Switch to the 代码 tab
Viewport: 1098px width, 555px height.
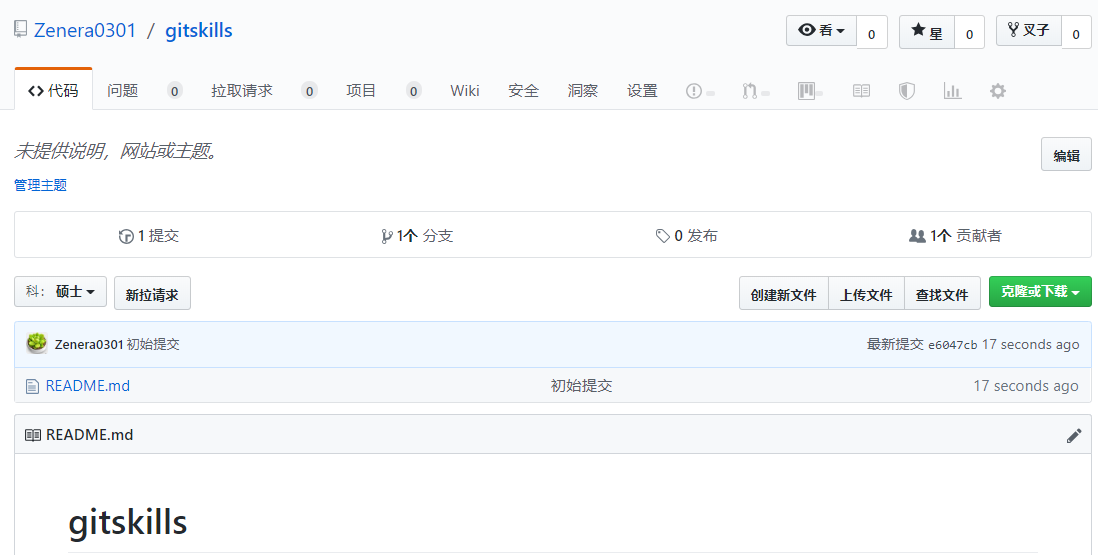click(53, 90)
